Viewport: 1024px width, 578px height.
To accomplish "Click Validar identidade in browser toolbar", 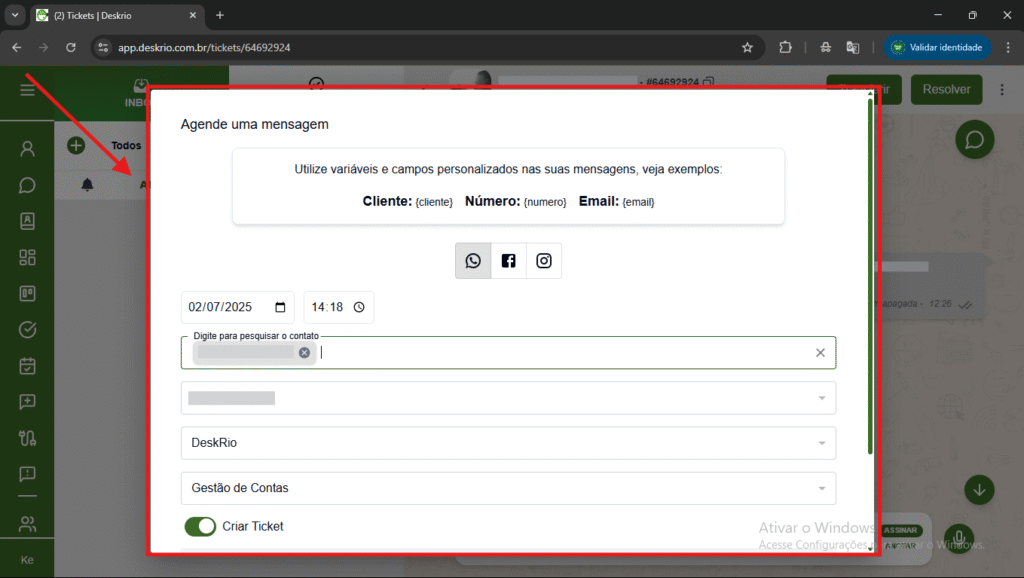I will 937,48.
